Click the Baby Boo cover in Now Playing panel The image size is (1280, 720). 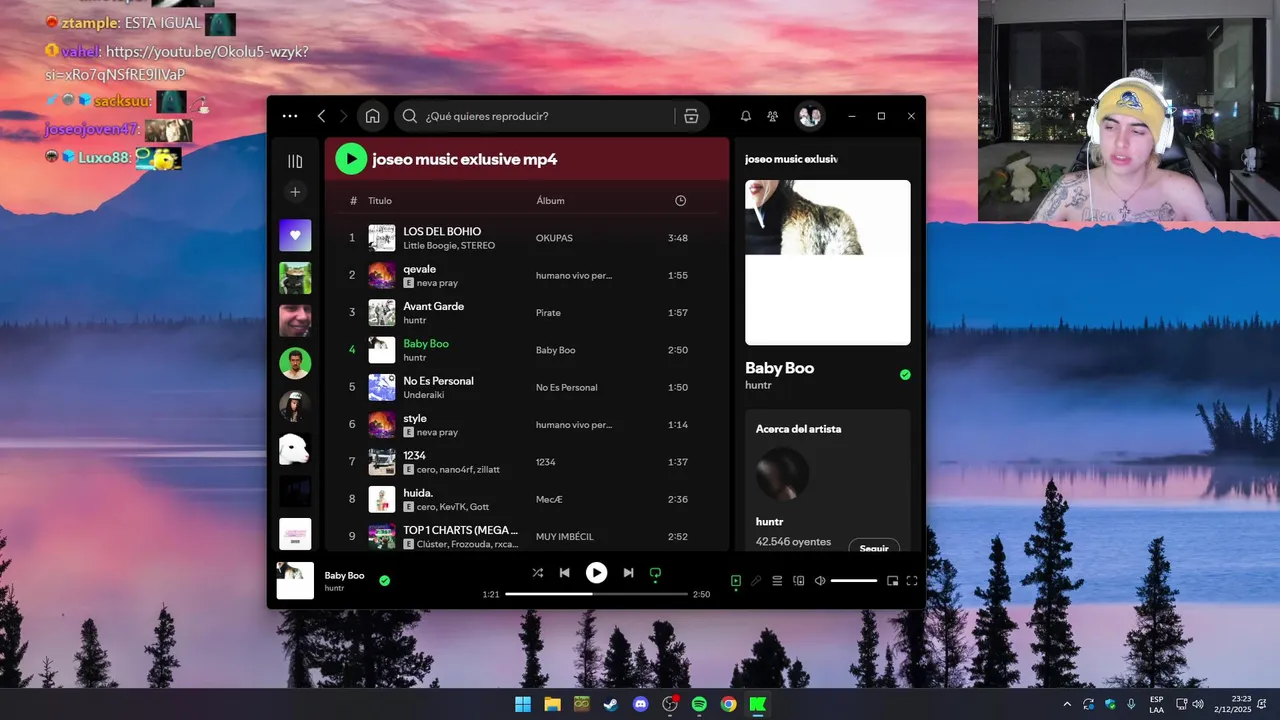(828, 262)
